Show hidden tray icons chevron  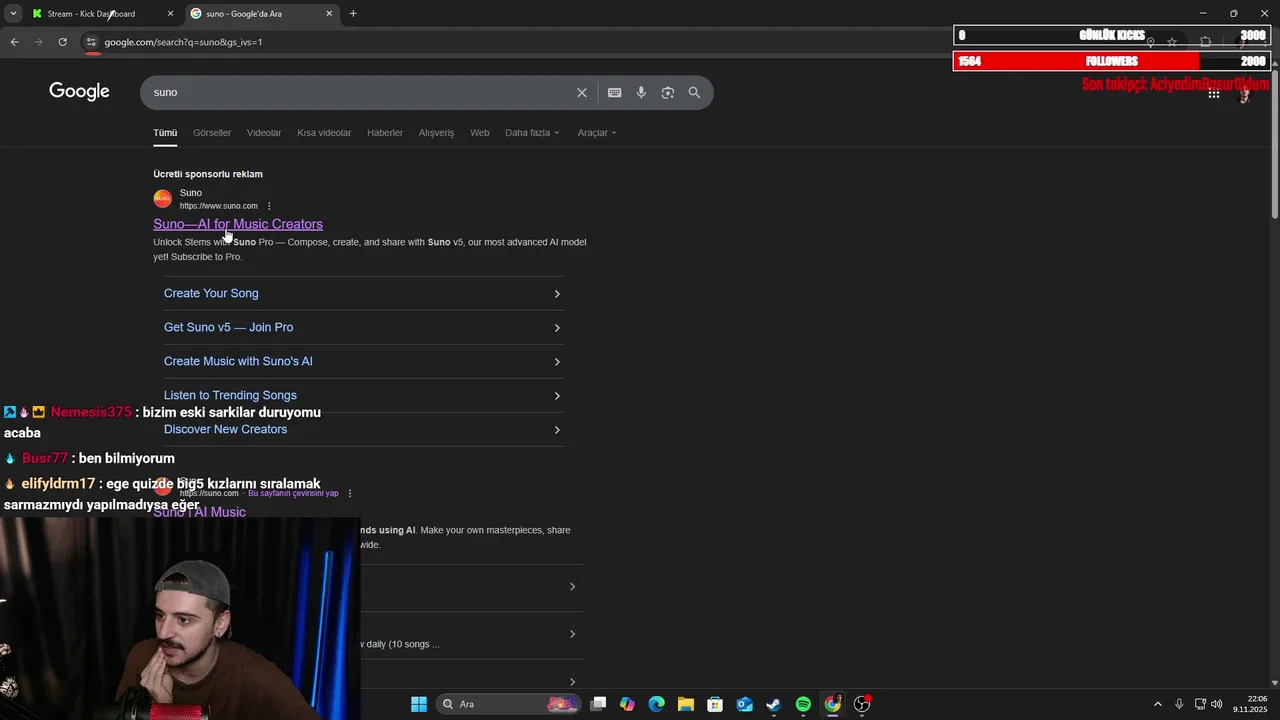coord(1158,704)
